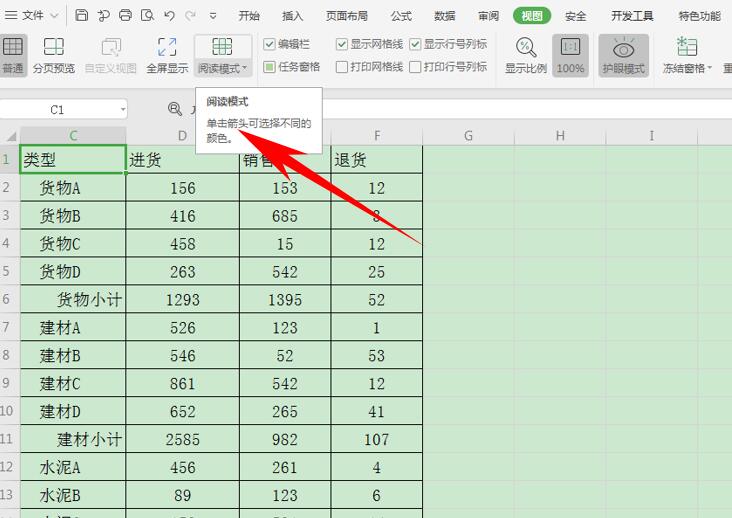Toggle 护眼模式 eye protection mode
This screenshot has height=518, width=732.
point(624,56)
